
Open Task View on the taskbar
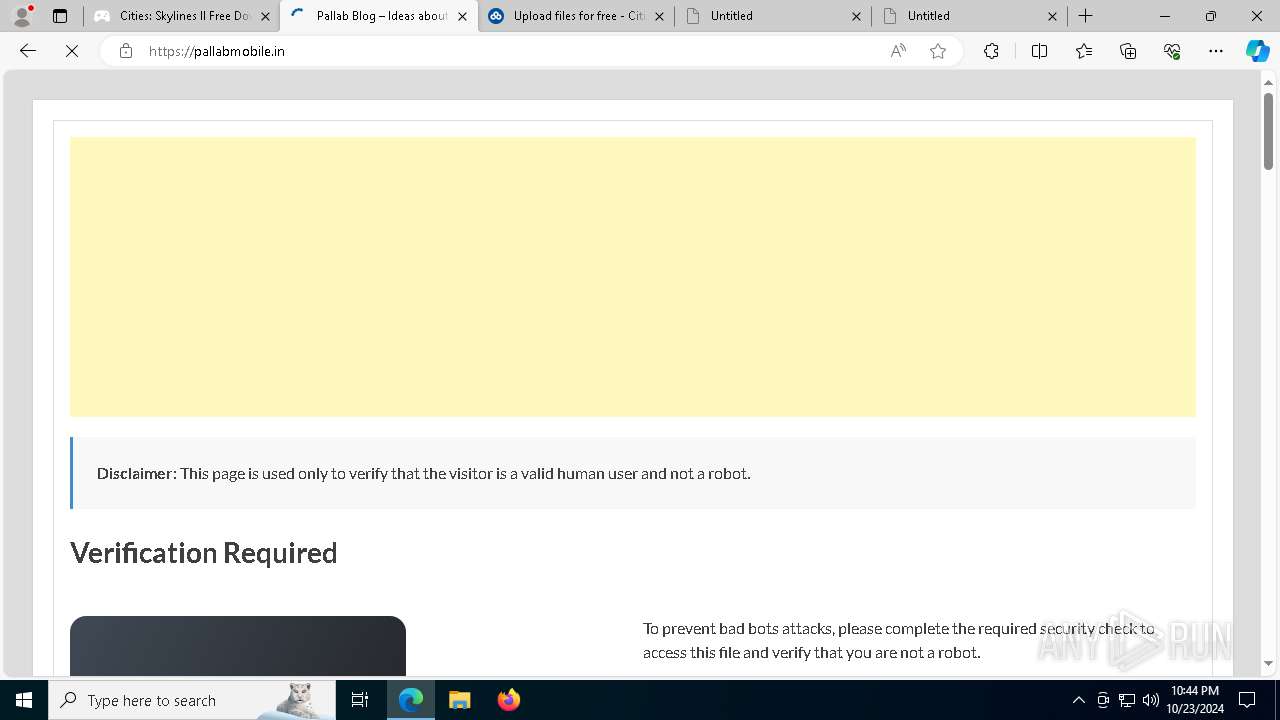click(360, 700)
